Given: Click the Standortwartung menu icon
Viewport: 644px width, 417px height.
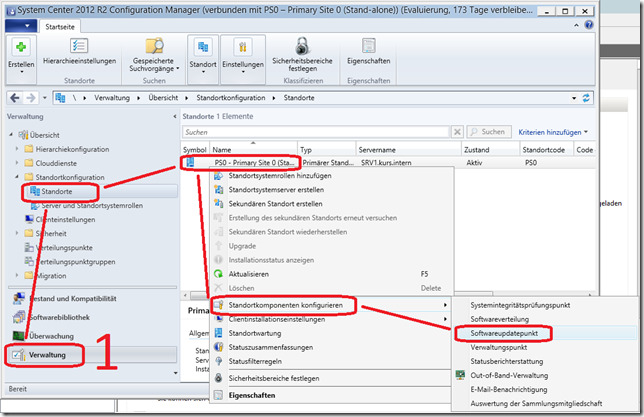Looking at the screenshot, I should tap(218, 333).
